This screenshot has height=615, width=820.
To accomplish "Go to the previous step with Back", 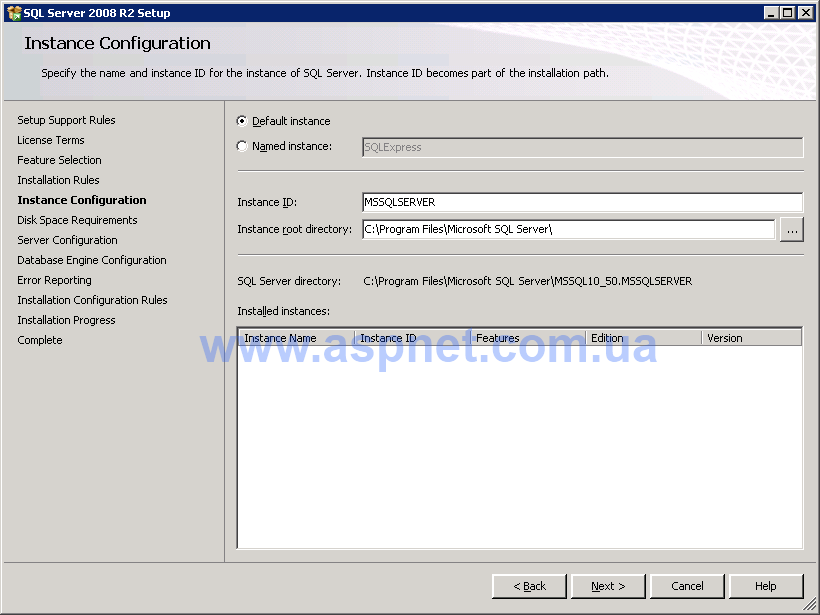I will click(x=529, y=586).
